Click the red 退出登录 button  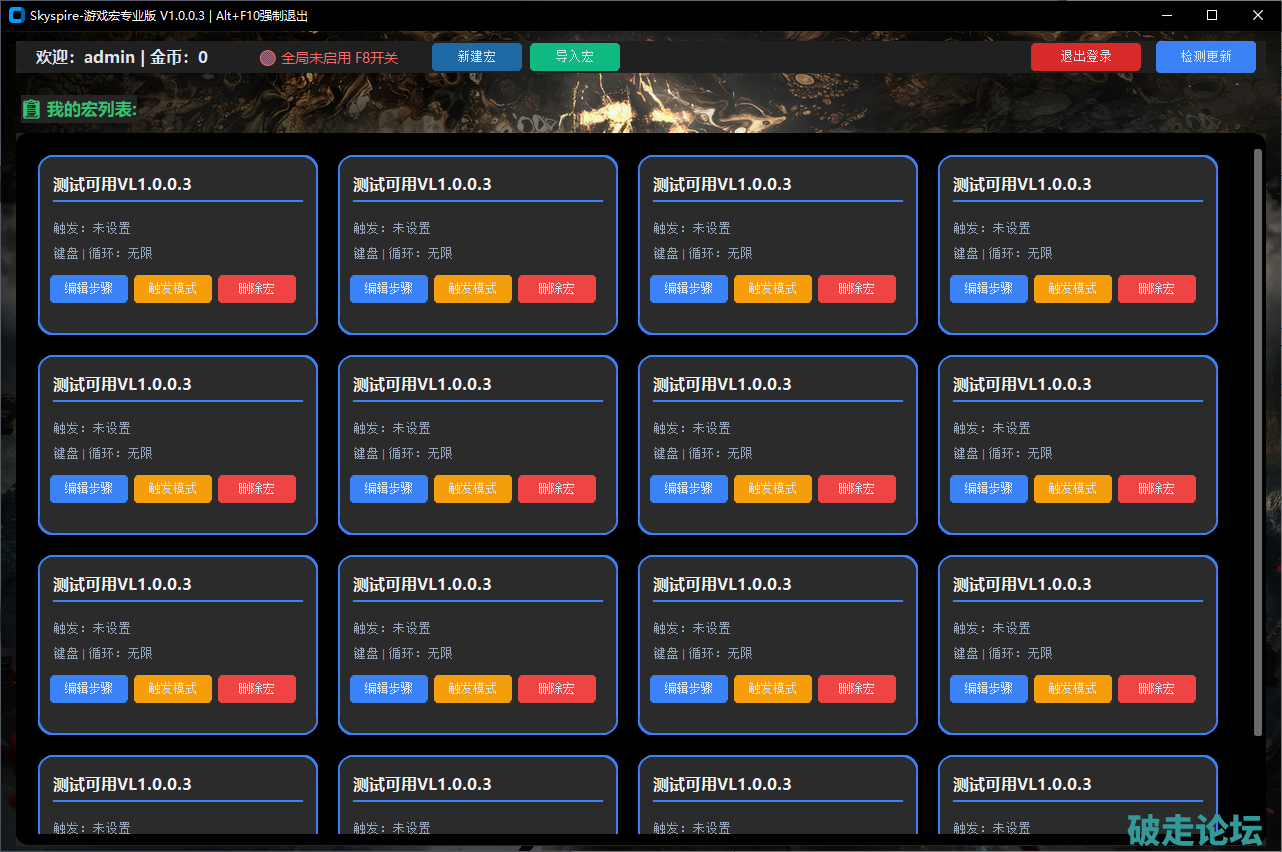tap(1085, 57)
